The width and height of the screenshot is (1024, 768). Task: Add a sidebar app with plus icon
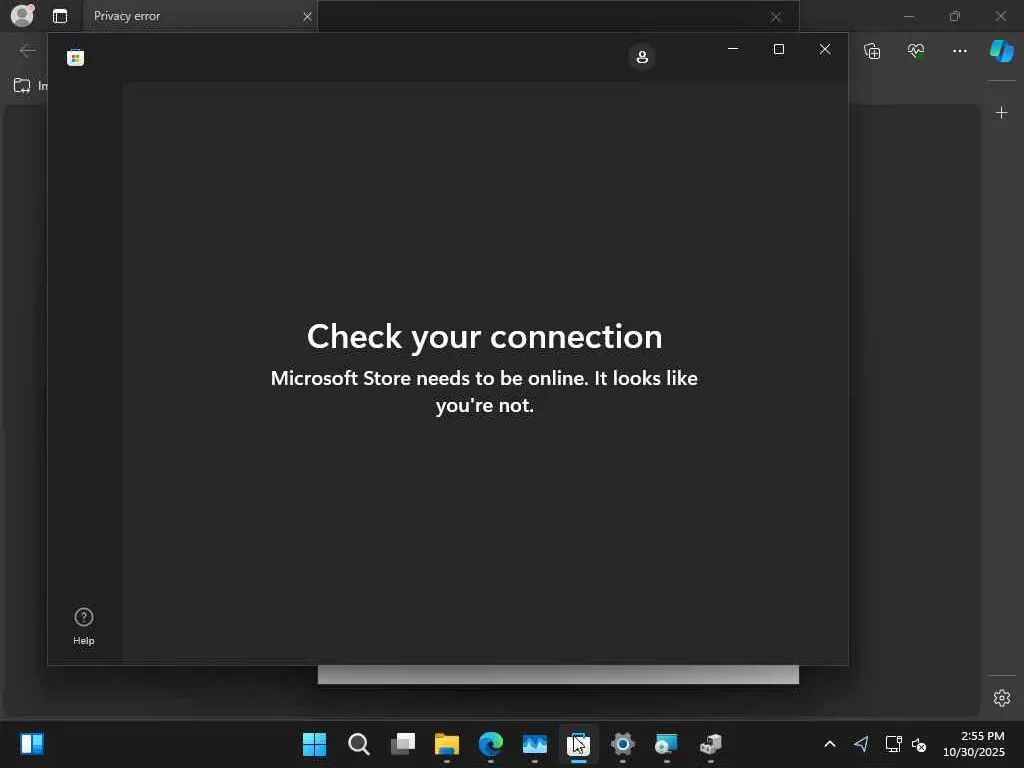click(x=1001, y=113)
